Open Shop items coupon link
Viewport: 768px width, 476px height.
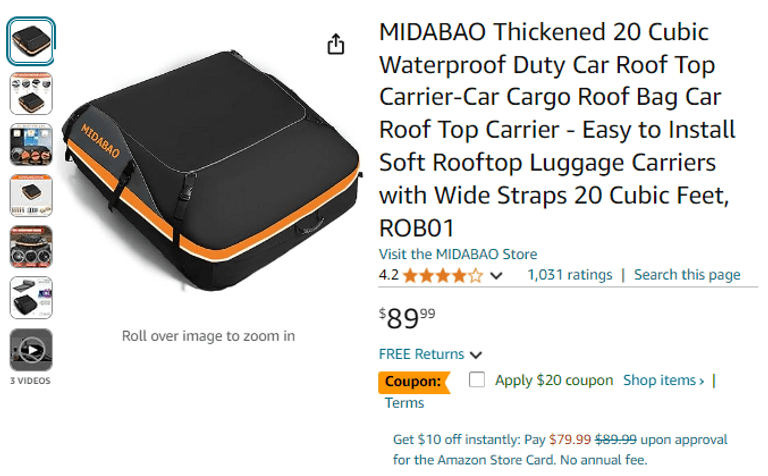[x=663, y=380]
